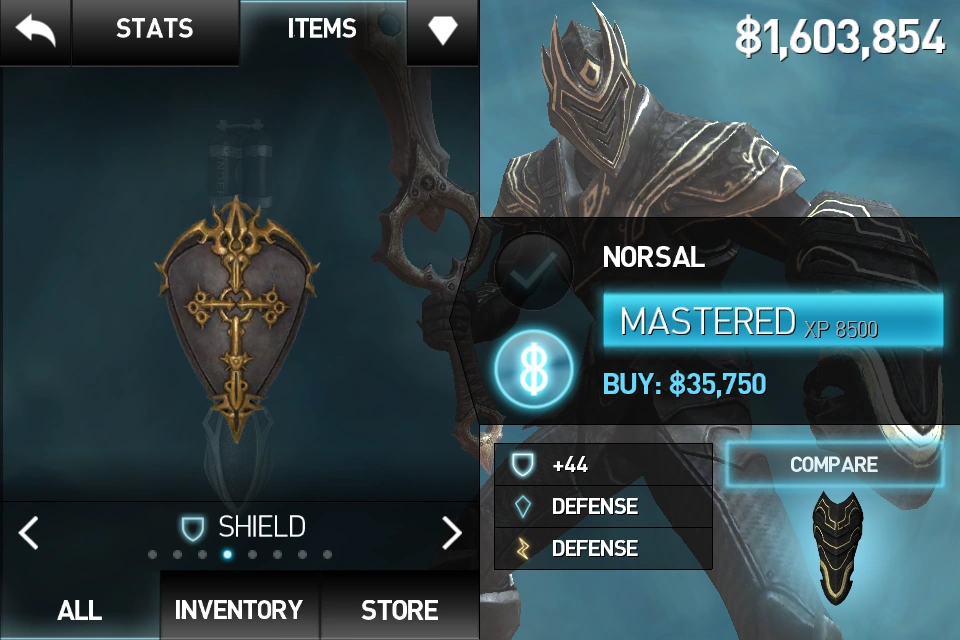Open the STORE filter tab
The width and height of the screenshot is (960, 640).
pos(399,609)
